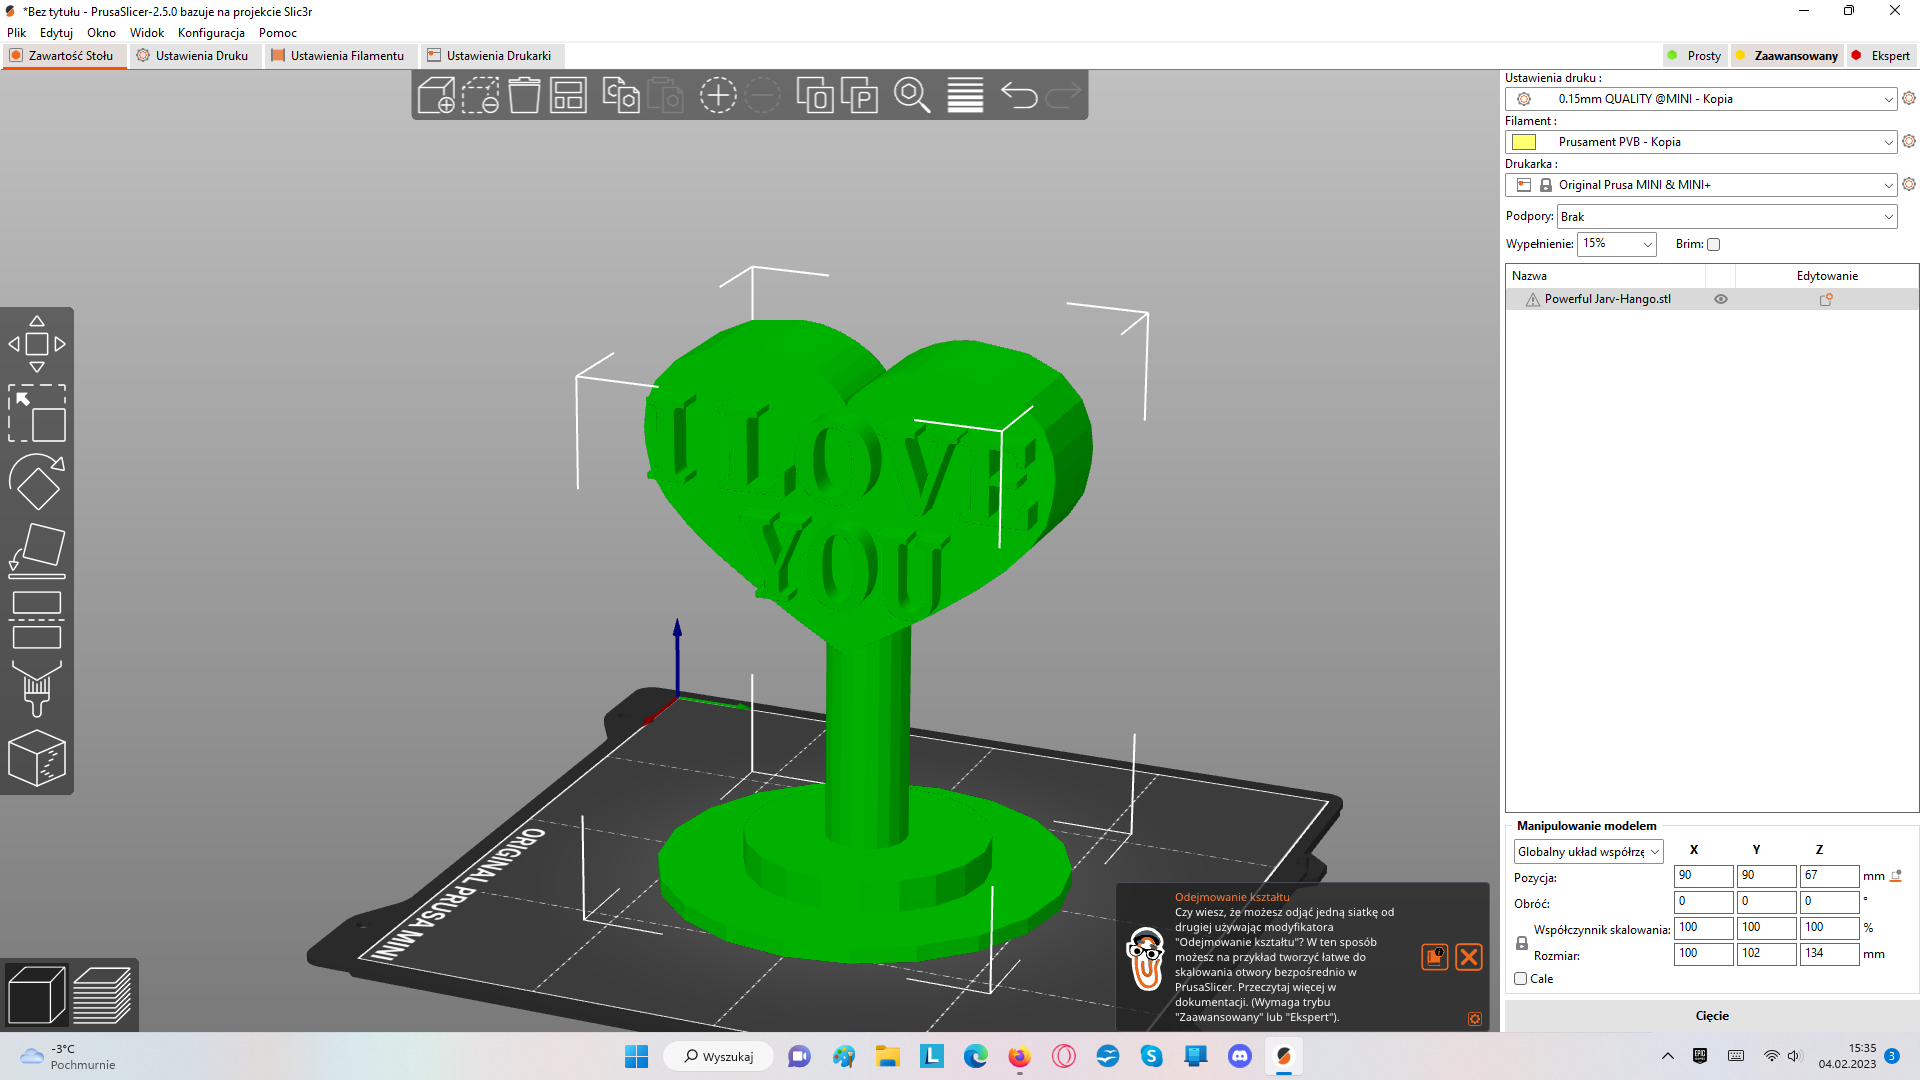Image resolution: width=1920 pixels, height=1080 pixels.
Task: Edit filament preset with gear icon
Action: point(1909,141)
